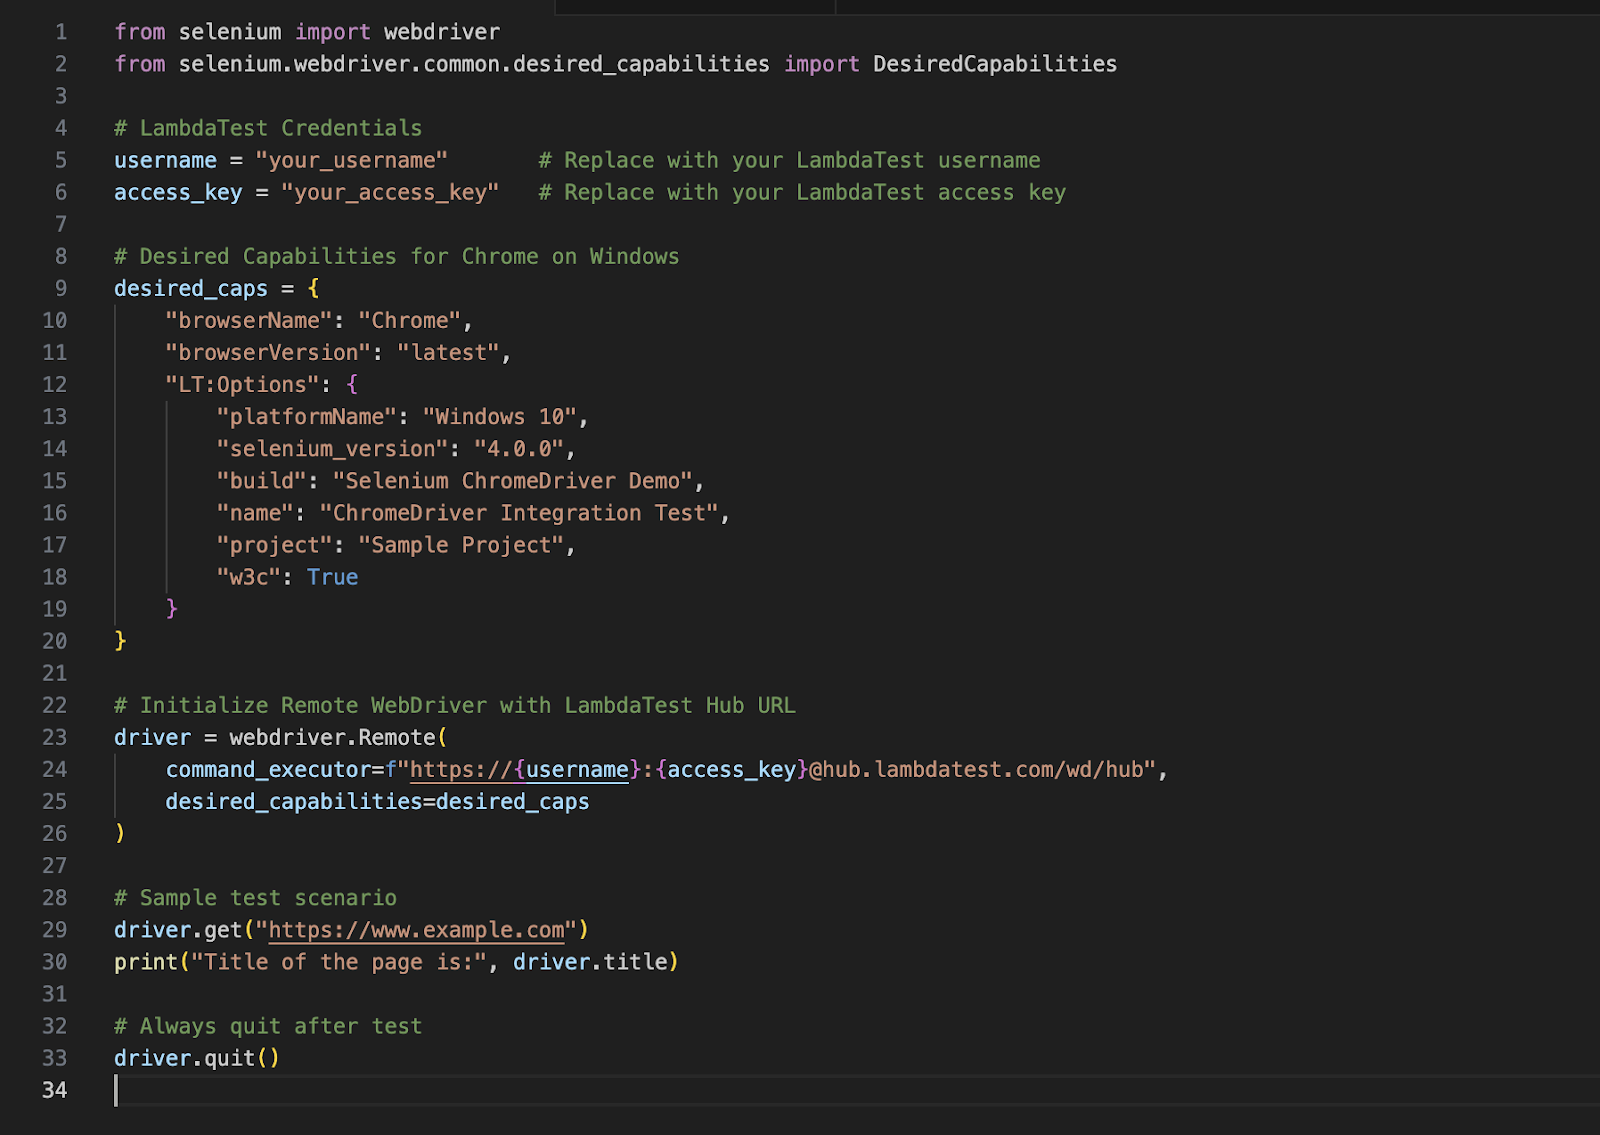Click the "LT:Options" key
1600x1135 pixels.
242,385
